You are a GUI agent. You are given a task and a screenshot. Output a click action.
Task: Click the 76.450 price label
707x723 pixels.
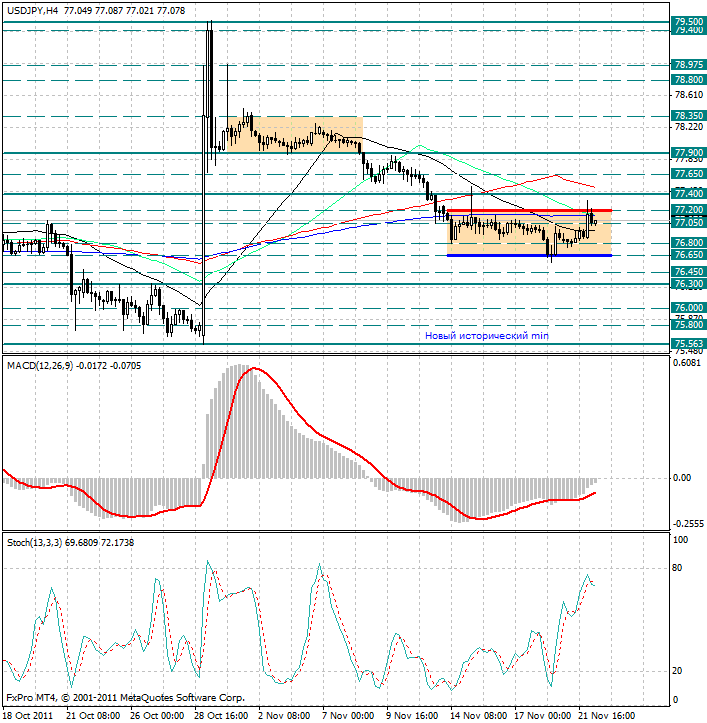click(689, 272)
